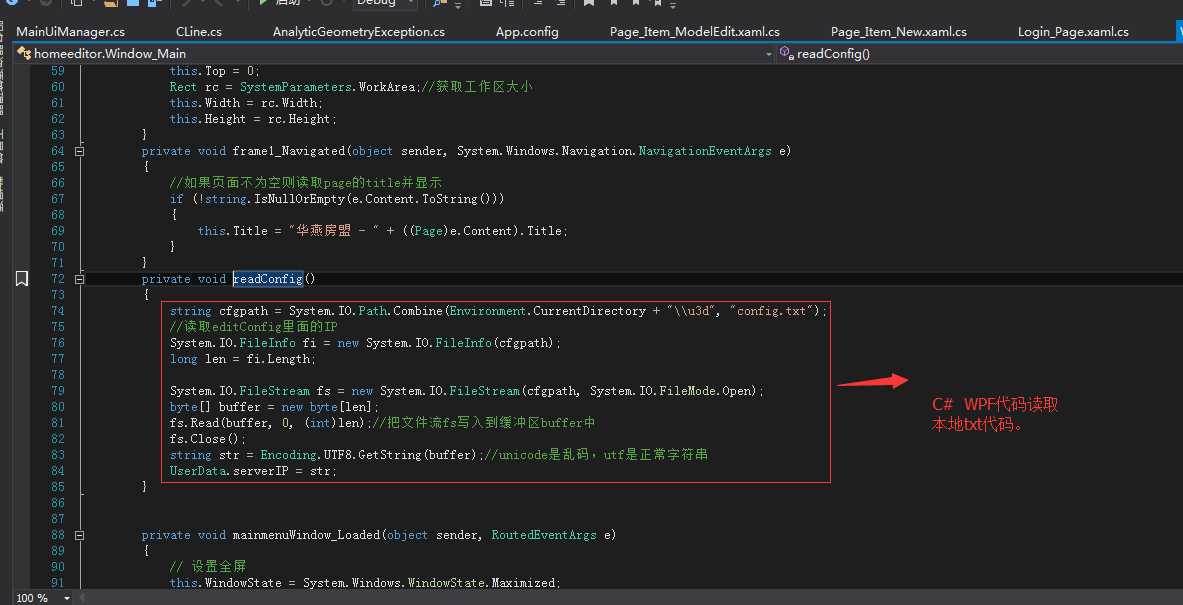Open the CLine.cs editor tab
The image size is (1183, 605).
(x=198, y=32)
